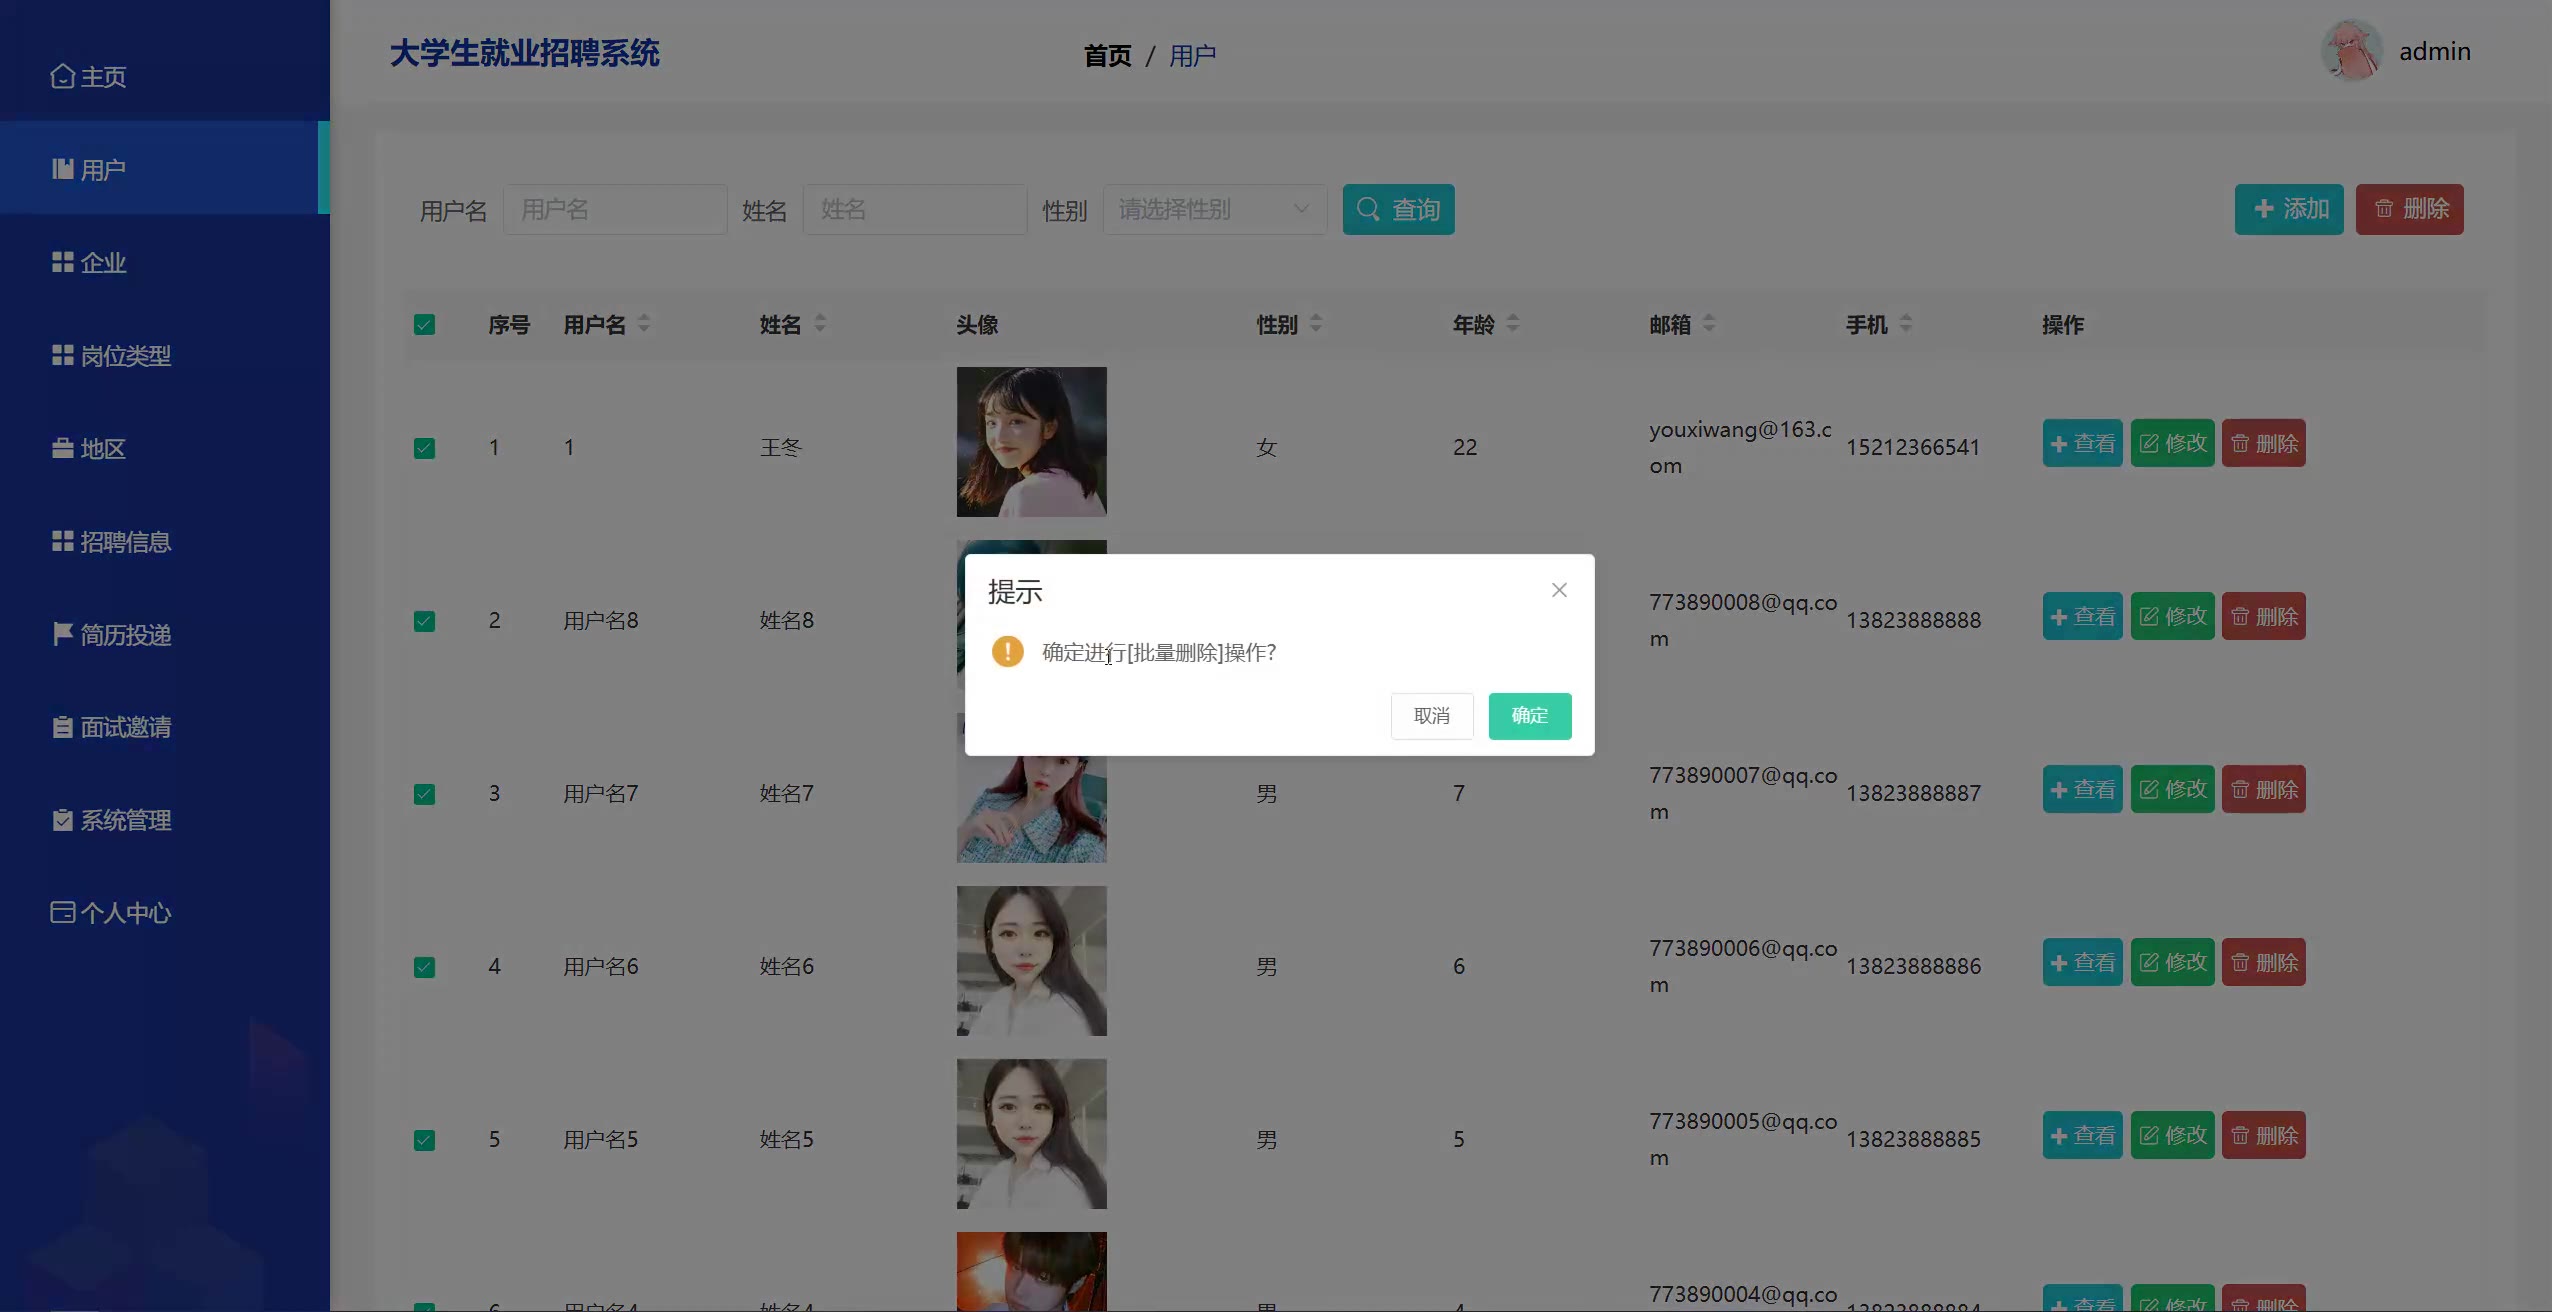
Task: Sort by 用户名 column arrows
Action: tap(644, 323)
